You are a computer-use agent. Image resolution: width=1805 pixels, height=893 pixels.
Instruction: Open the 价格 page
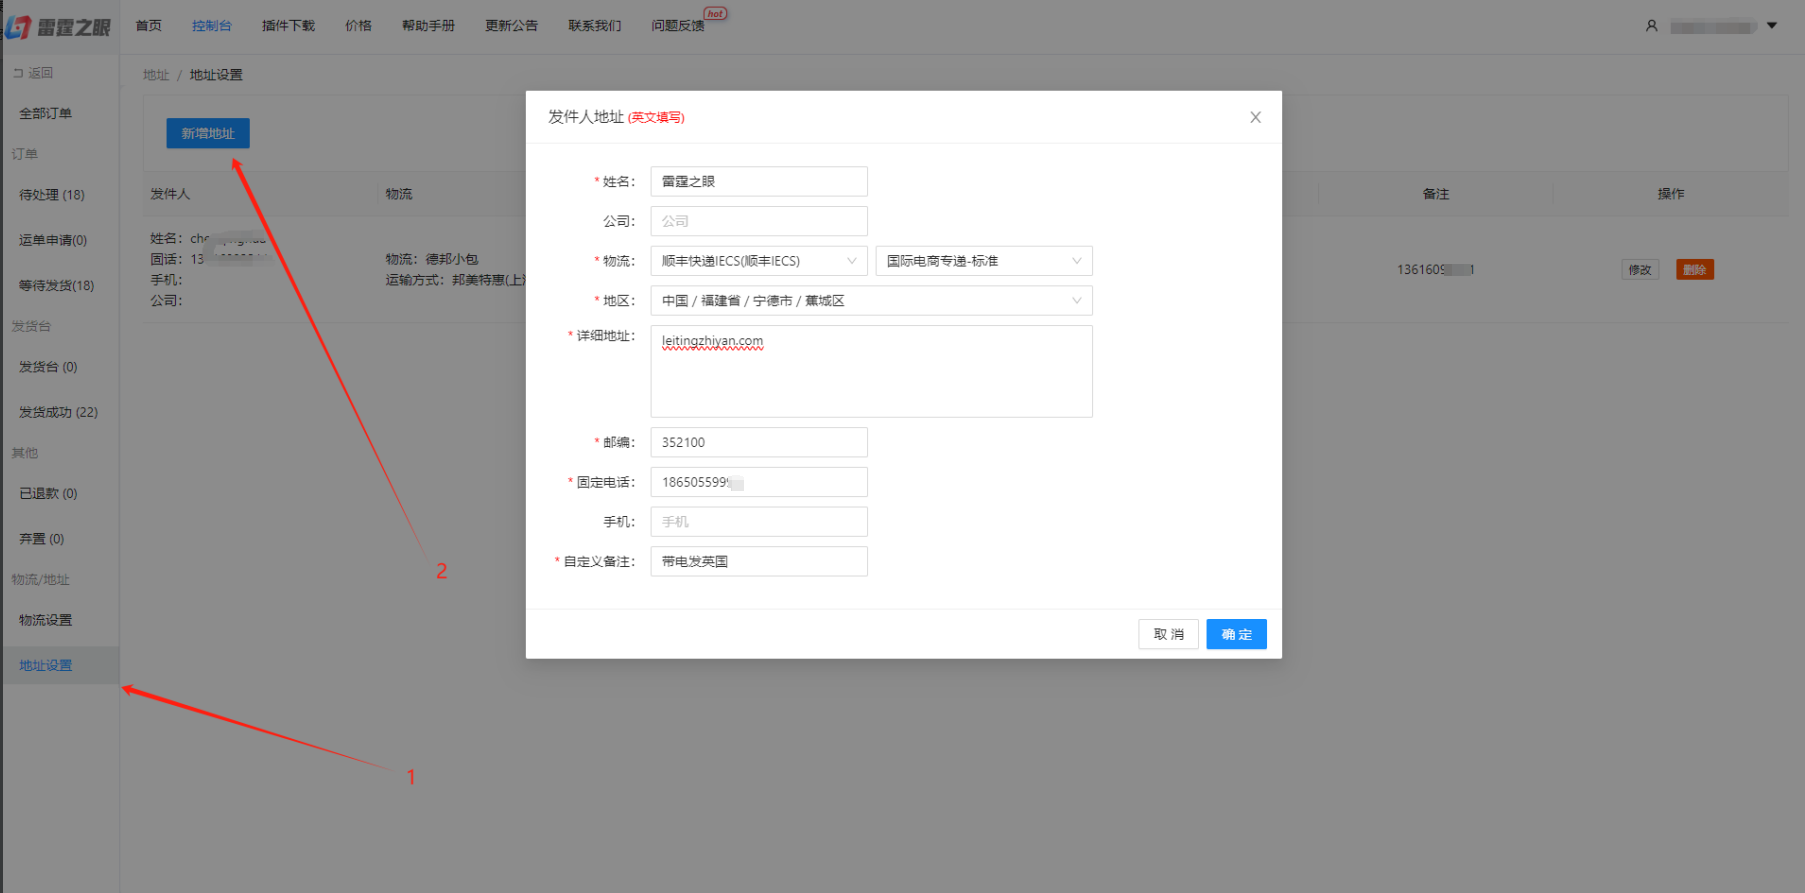pyautogui.click(x=358, y=26)
